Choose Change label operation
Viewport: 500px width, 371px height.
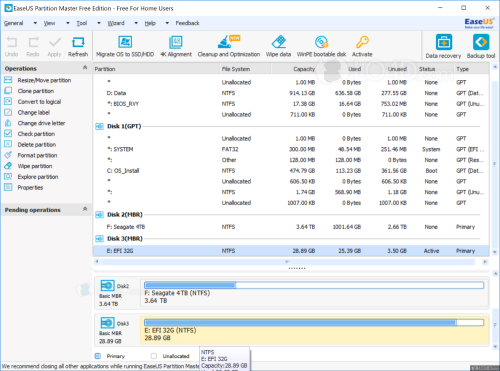[x=33, y=112]
